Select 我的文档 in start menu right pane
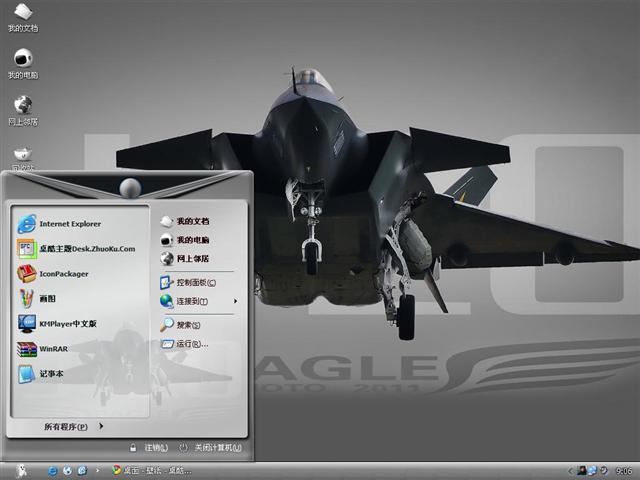 click(x=184, y=221)
